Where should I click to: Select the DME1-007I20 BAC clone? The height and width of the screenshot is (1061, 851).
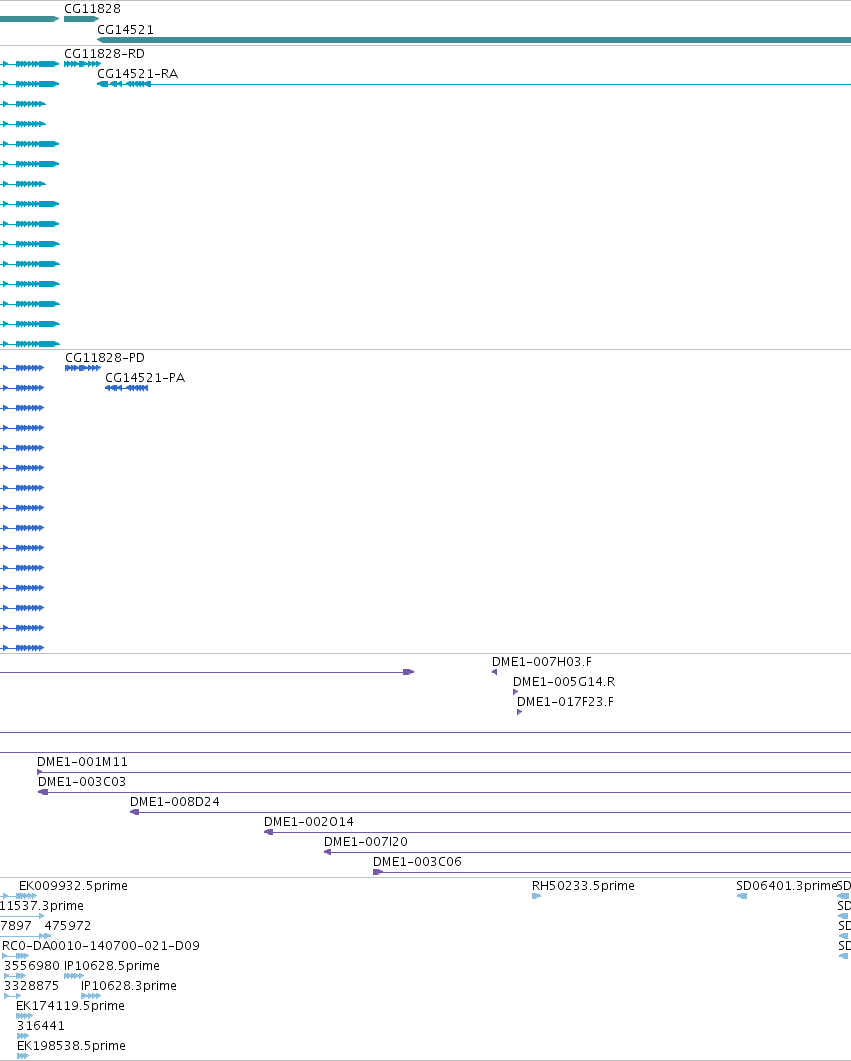(x=587, y=852)
